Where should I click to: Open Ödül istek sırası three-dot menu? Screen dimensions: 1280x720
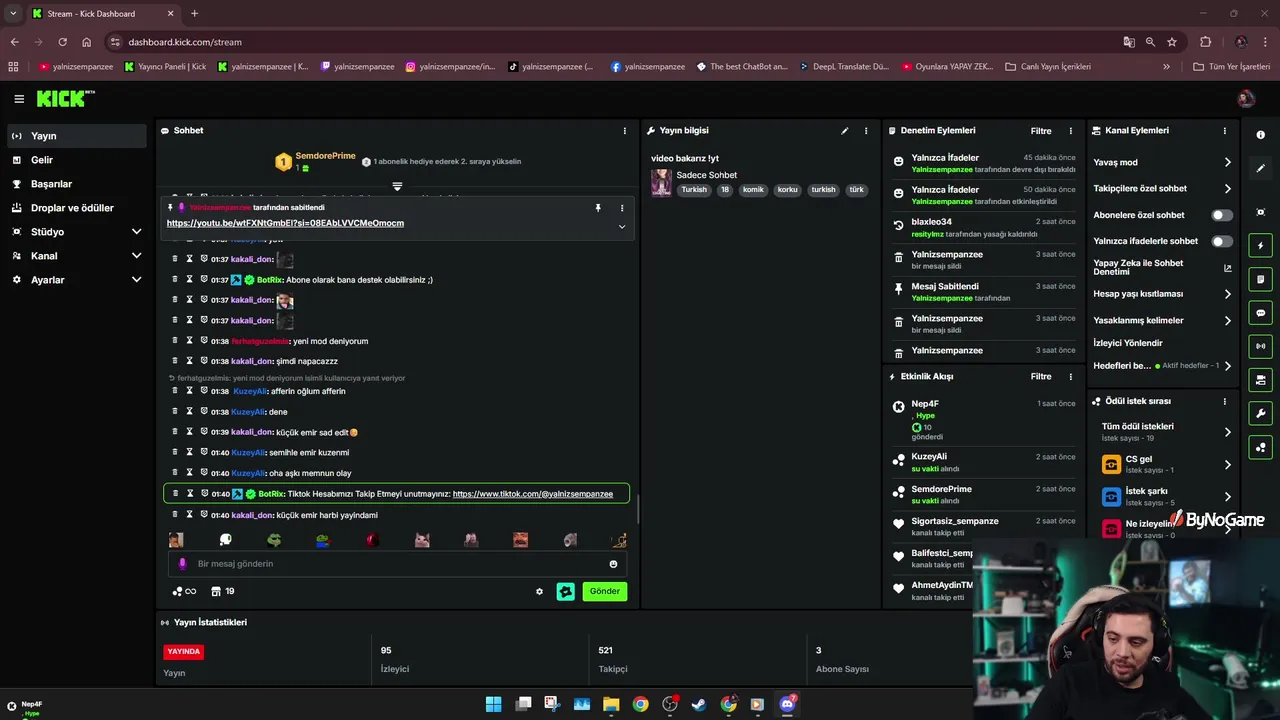pyautogui.click(x=1224, y=401)
